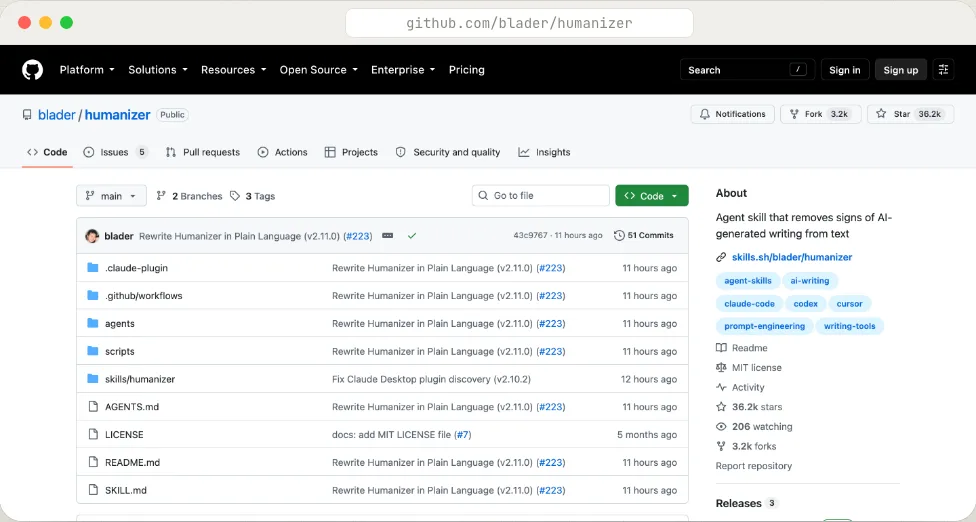Viewport: 976px width, 522px height.
Task: Click the agents folder icon
Action: [93, 323]
